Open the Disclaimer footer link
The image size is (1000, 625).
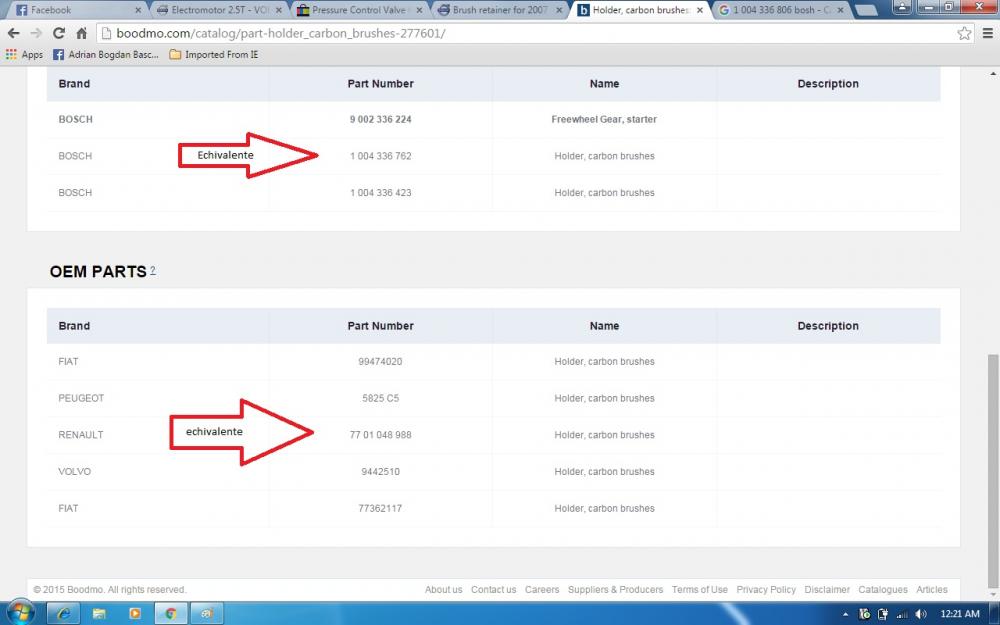pyautogui.click(x=827, y=590)
